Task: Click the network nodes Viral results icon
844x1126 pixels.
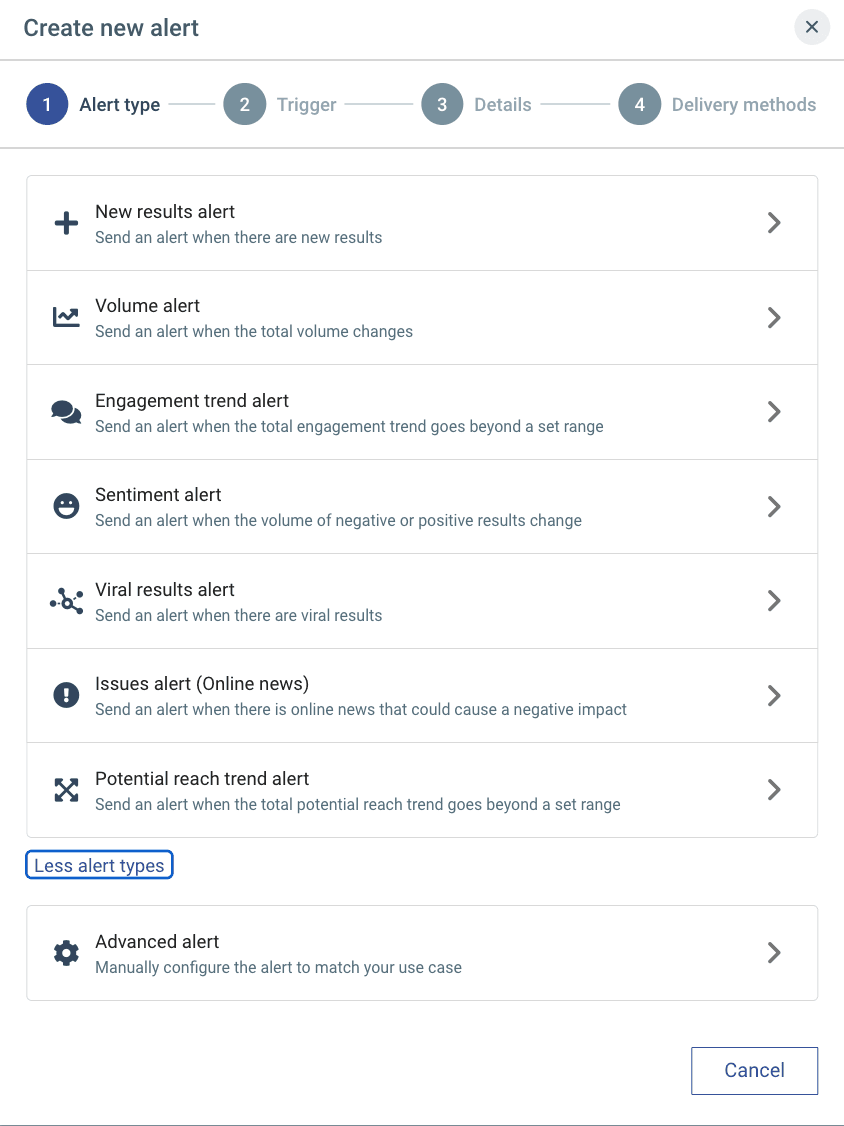Action: pos(66,601)
